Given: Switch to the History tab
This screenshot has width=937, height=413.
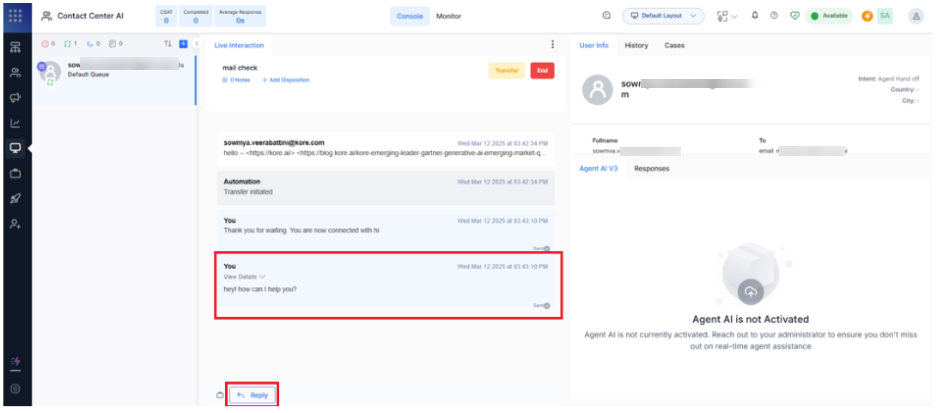Looking at the screenshot, I should [x=636, y=45].
